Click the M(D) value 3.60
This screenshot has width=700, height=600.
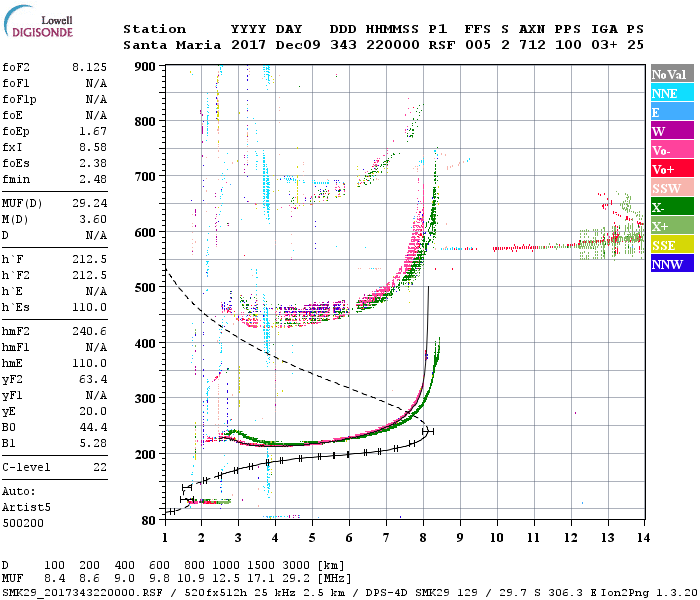point(93,219)
